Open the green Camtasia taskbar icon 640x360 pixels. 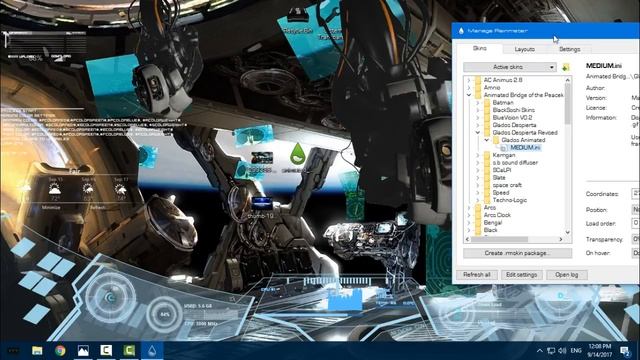click(x=129, y=351)
